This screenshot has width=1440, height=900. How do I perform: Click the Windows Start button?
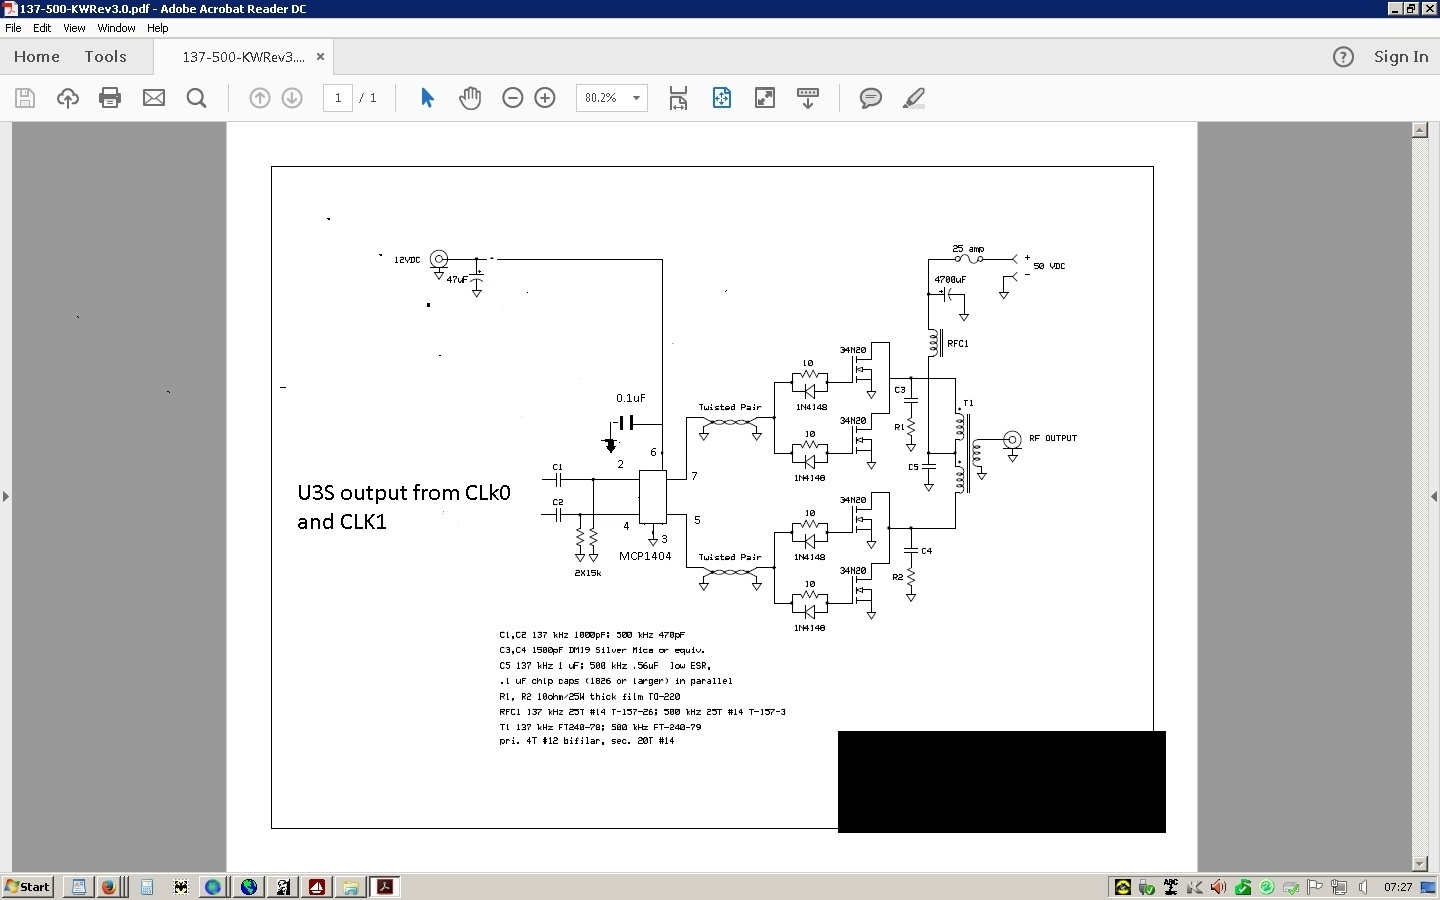28,887
